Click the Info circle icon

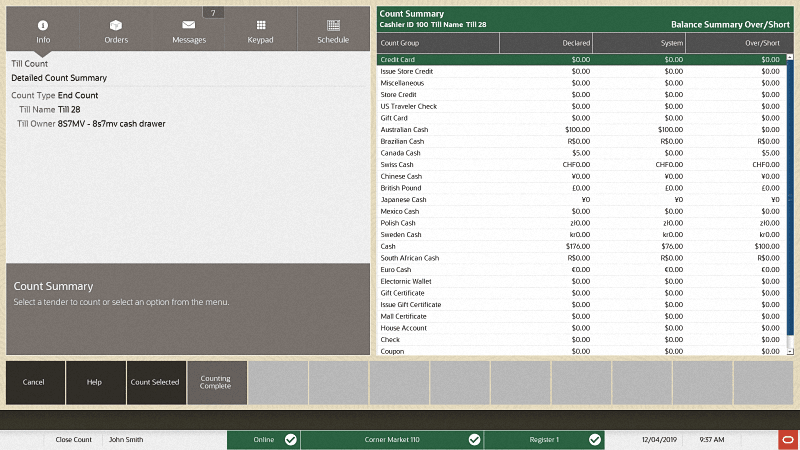43,25
